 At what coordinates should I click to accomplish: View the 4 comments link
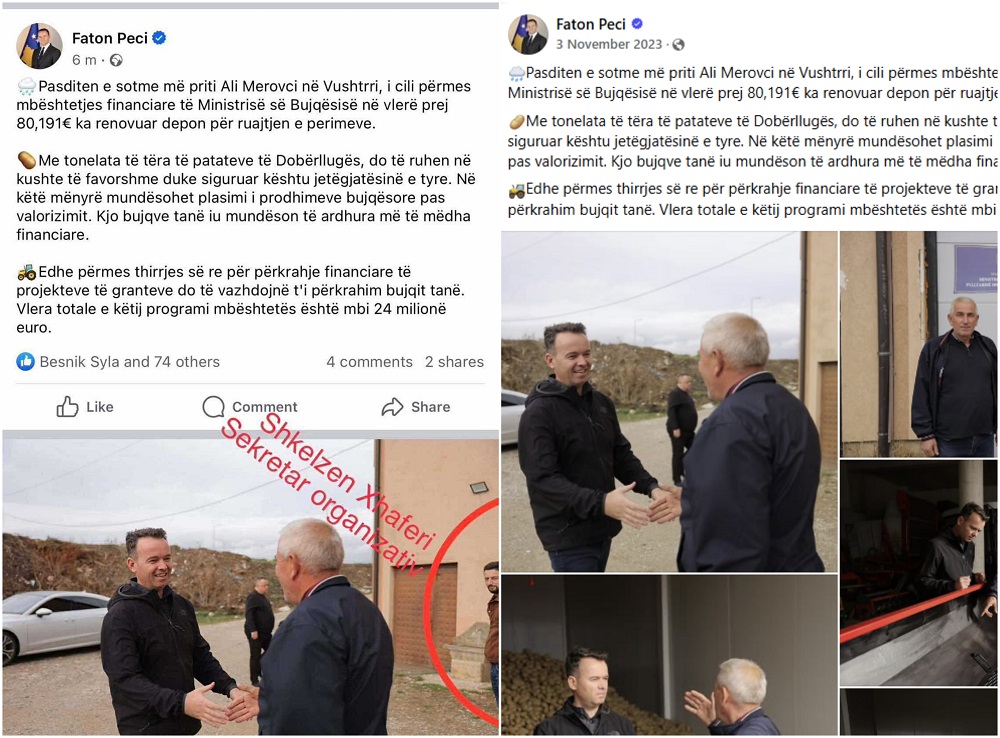pos(369,362)
